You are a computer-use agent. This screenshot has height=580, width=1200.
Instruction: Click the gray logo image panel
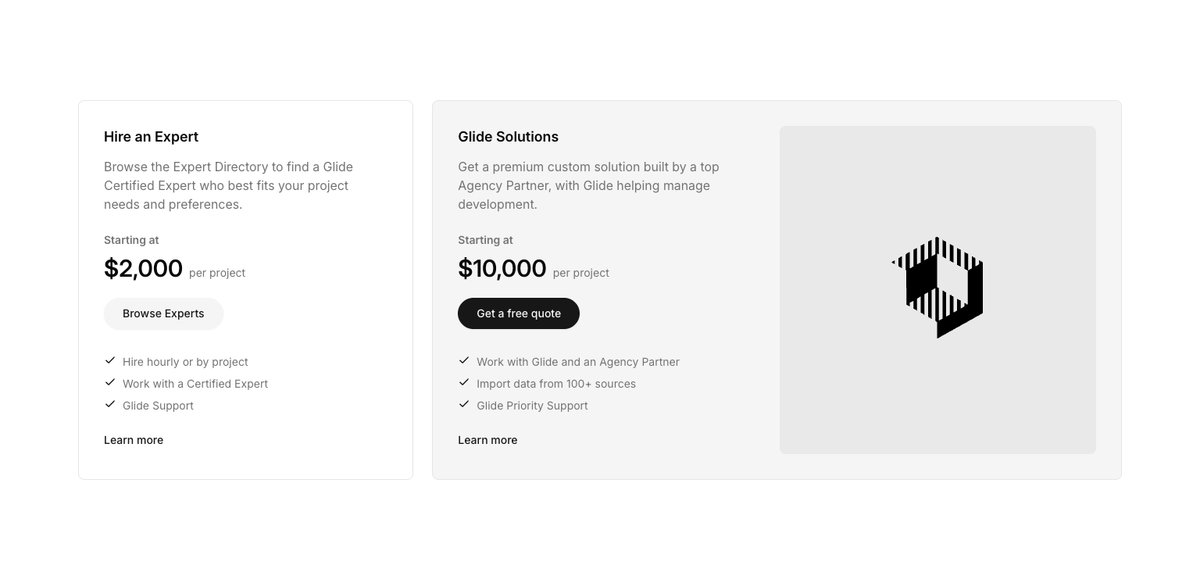coord(938,290)
